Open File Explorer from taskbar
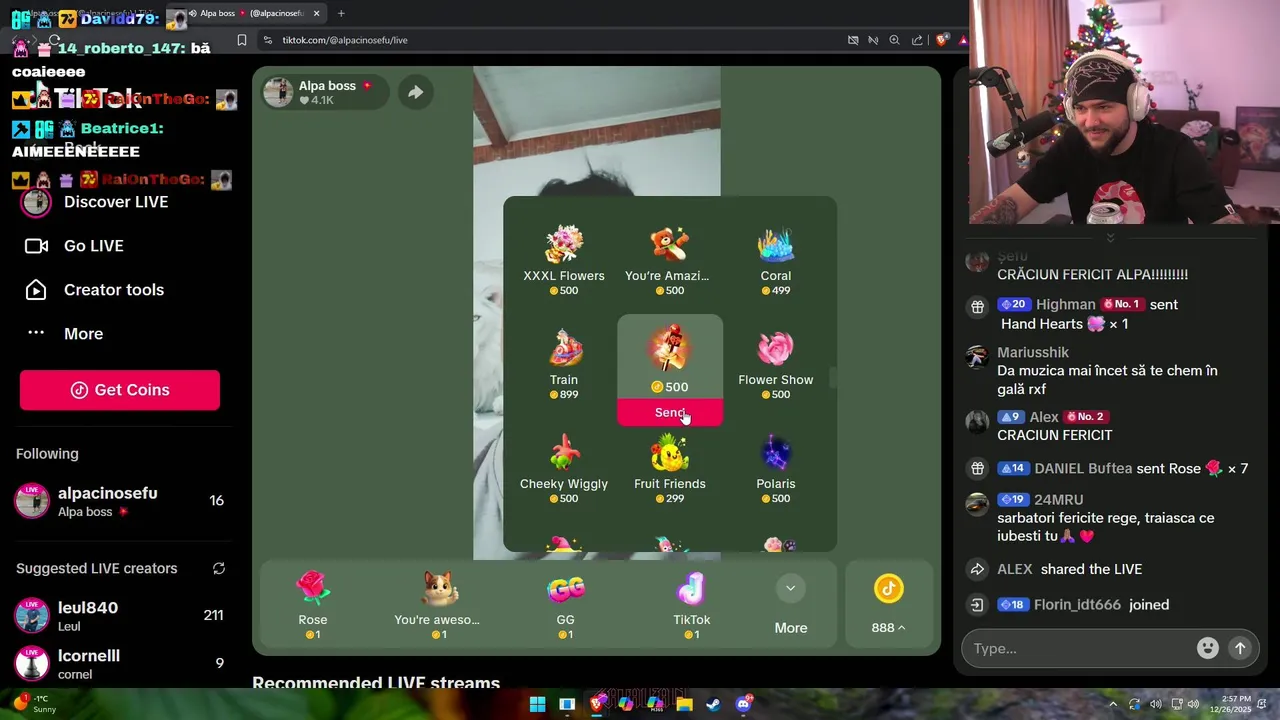This screenshot has width=1280, height=720. pos(684,704)
